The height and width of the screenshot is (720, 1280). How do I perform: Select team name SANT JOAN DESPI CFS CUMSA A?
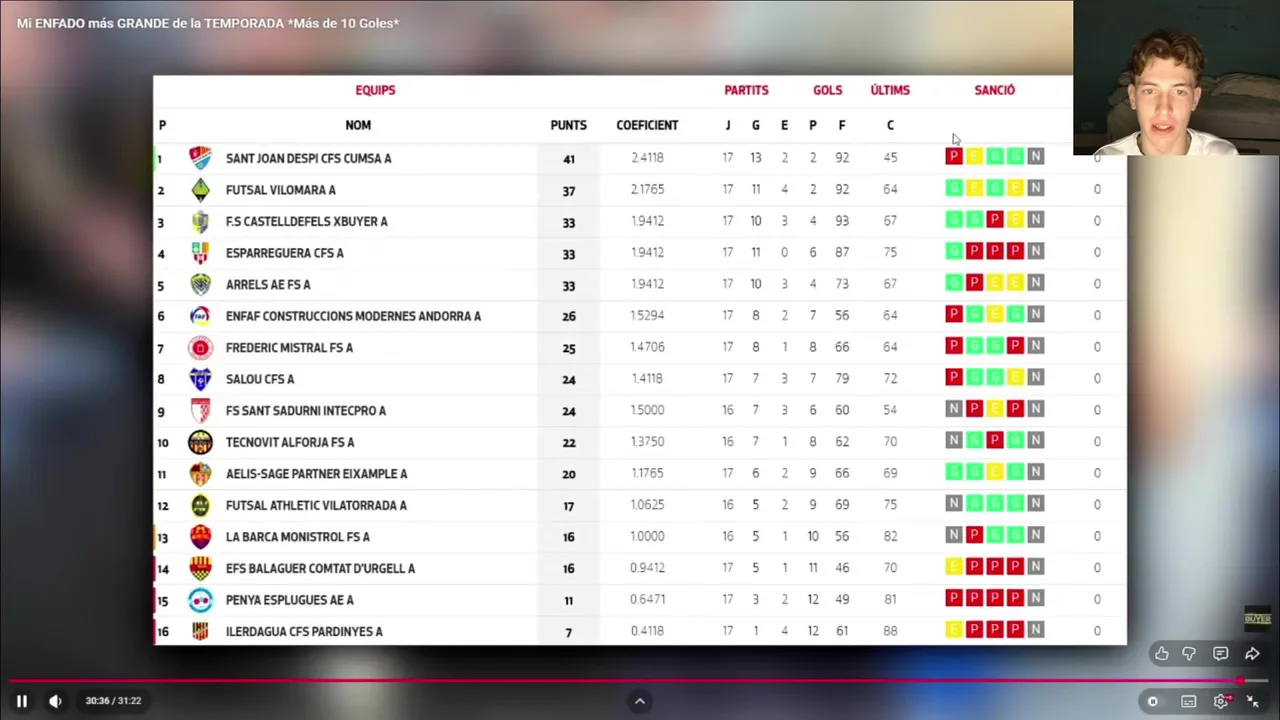pos(308,158)
